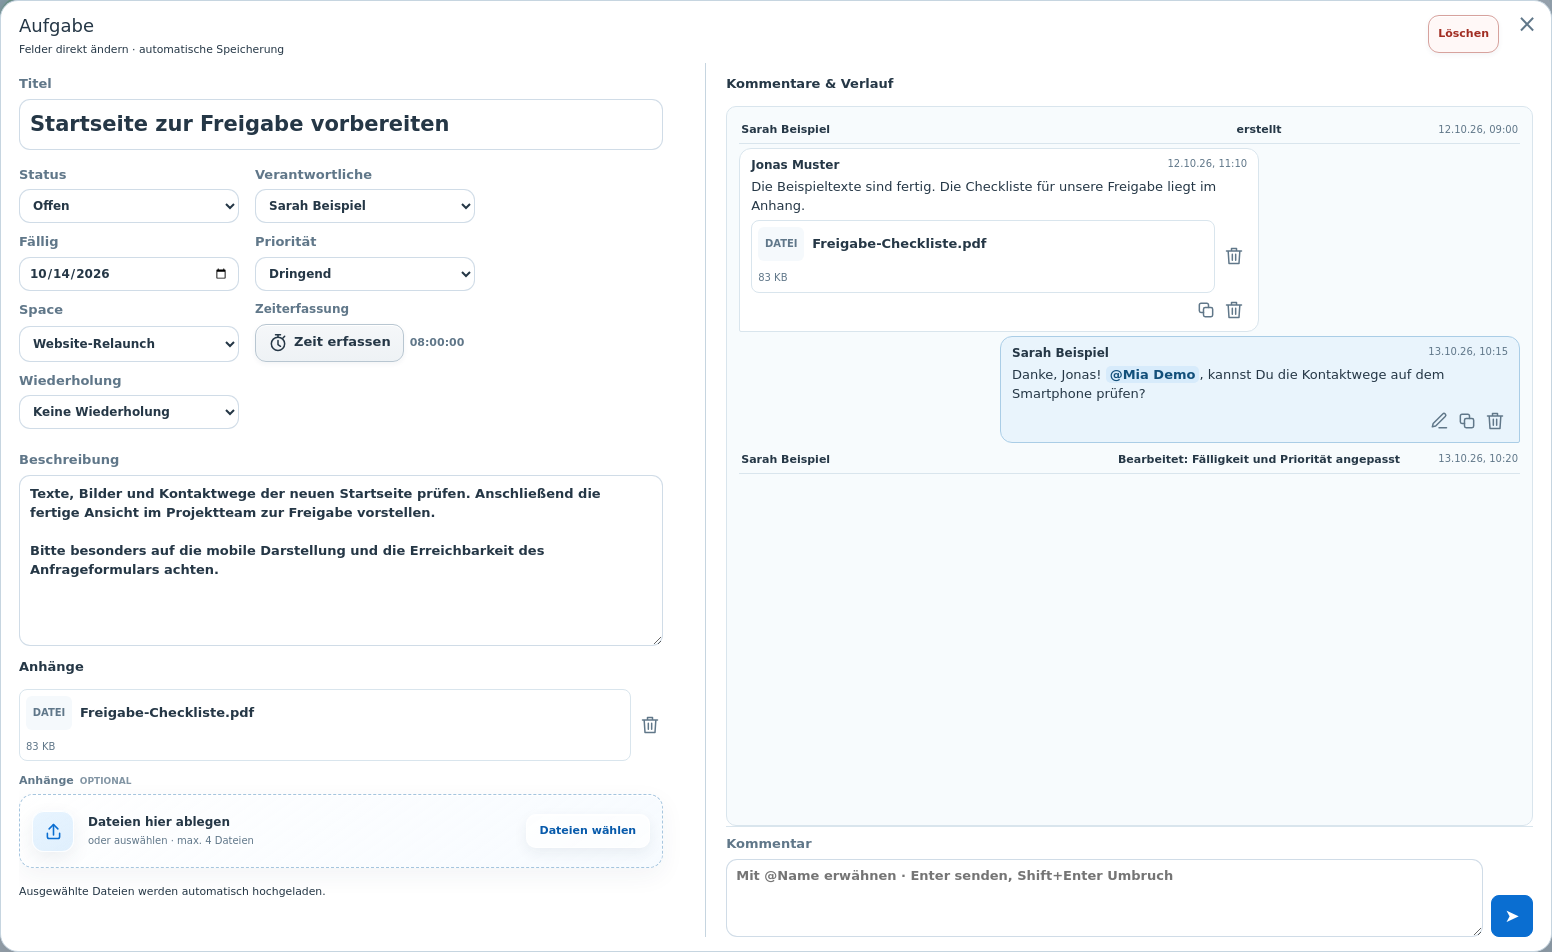Click the 'Bearbeitet: Fälligkeit und Priorität angepasst' entry
1552x952 pixels.
[x=1259, y=459]
